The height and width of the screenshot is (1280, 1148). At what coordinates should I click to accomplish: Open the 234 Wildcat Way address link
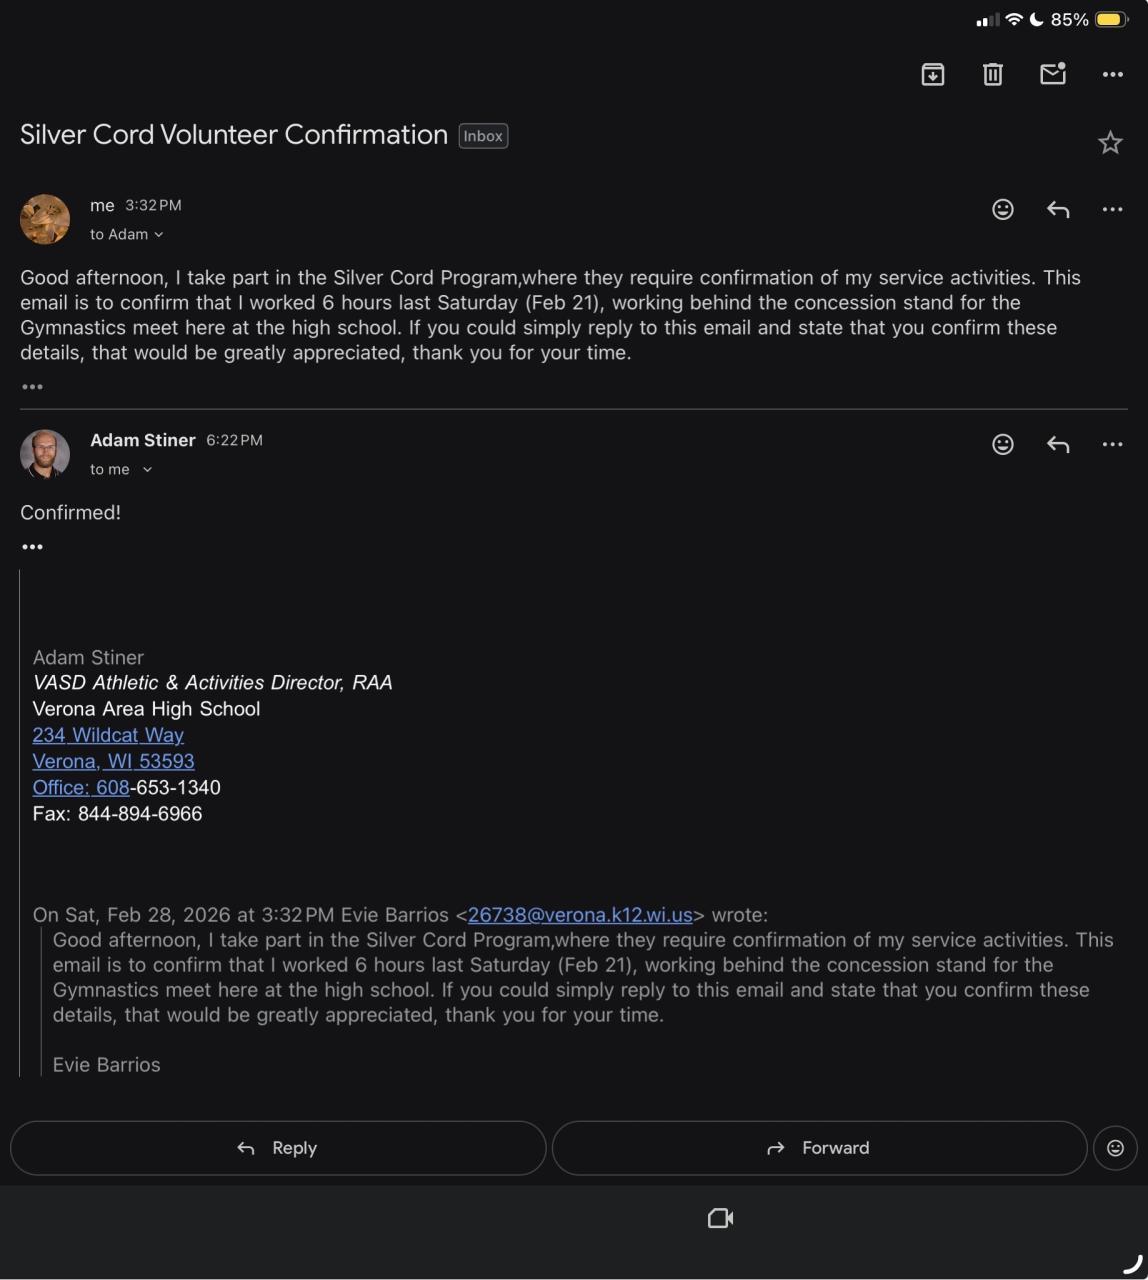[108, 735]
